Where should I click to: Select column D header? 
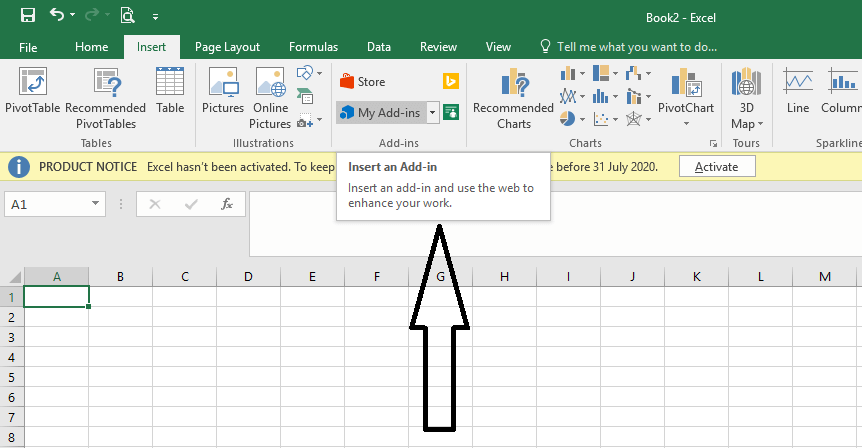pyautogui.click(x=248, y=276)
